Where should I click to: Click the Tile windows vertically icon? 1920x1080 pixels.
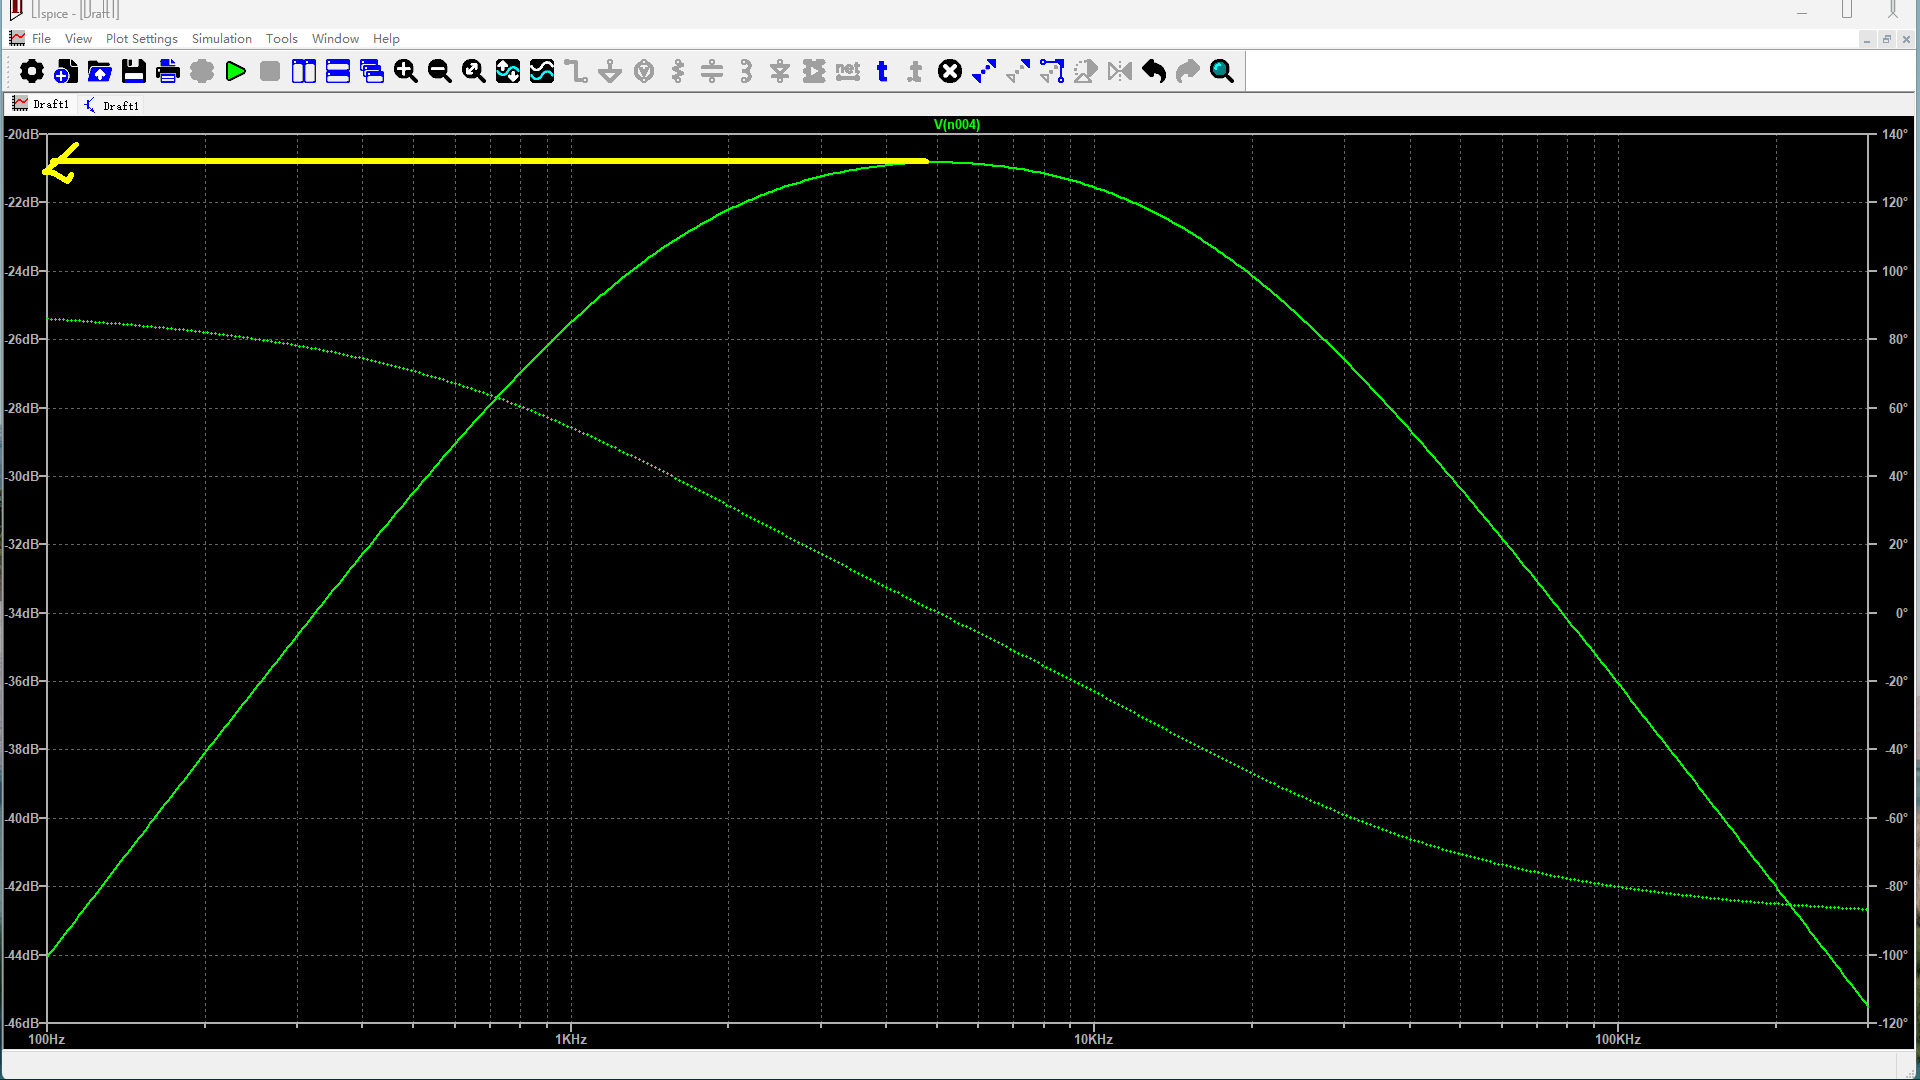coord(304,71)
